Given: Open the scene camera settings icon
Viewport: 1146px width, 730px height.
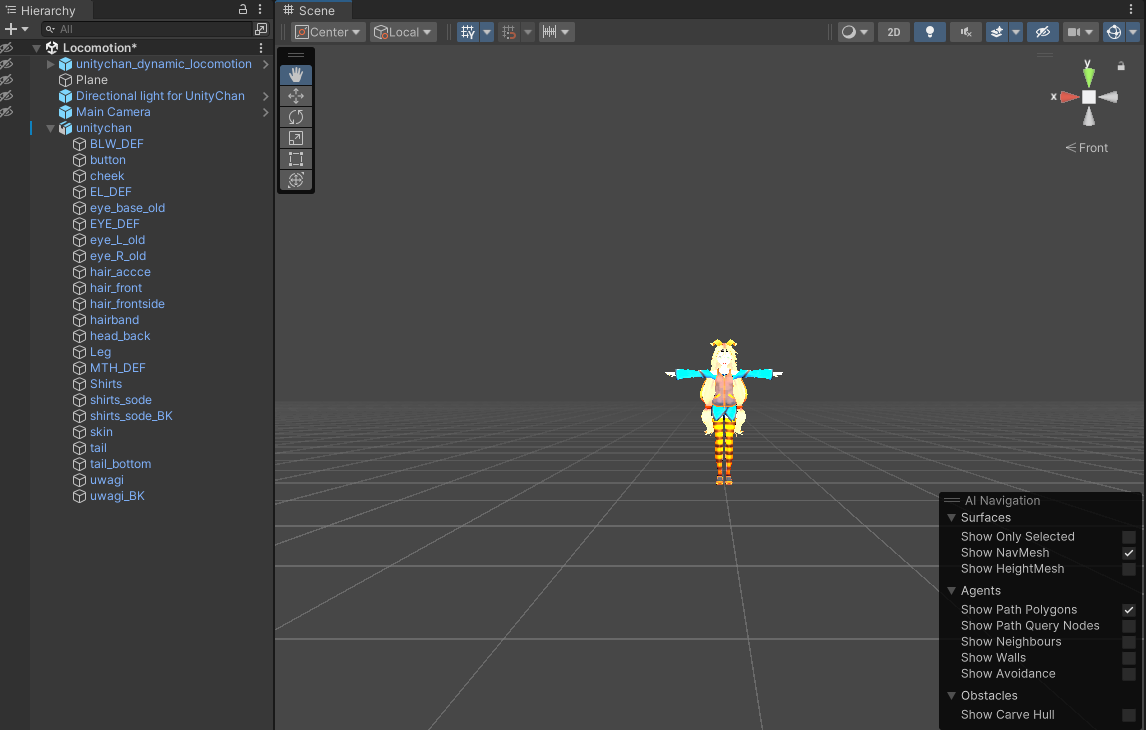Looking at the screenshot, I should 1074,32.
